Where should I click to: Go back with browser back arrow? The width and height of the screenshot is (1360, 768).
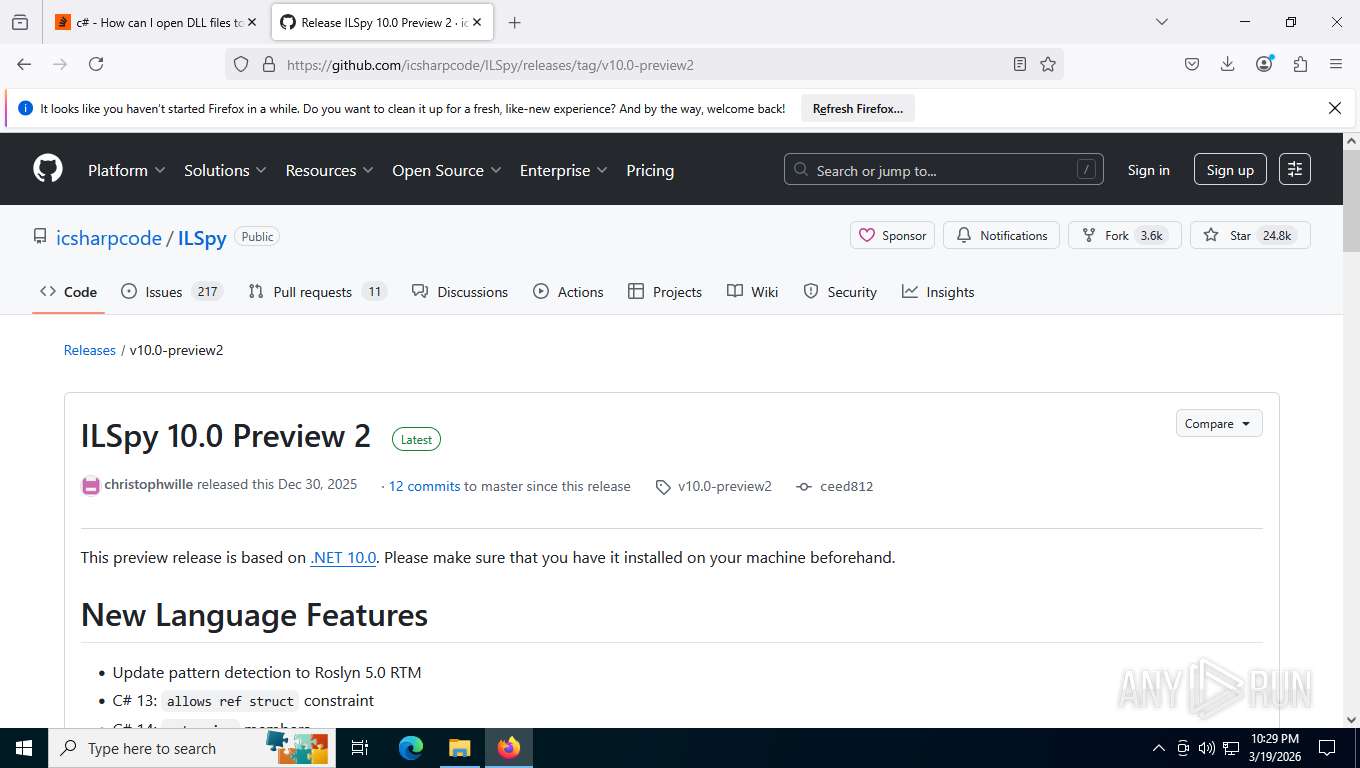(24, 64)
